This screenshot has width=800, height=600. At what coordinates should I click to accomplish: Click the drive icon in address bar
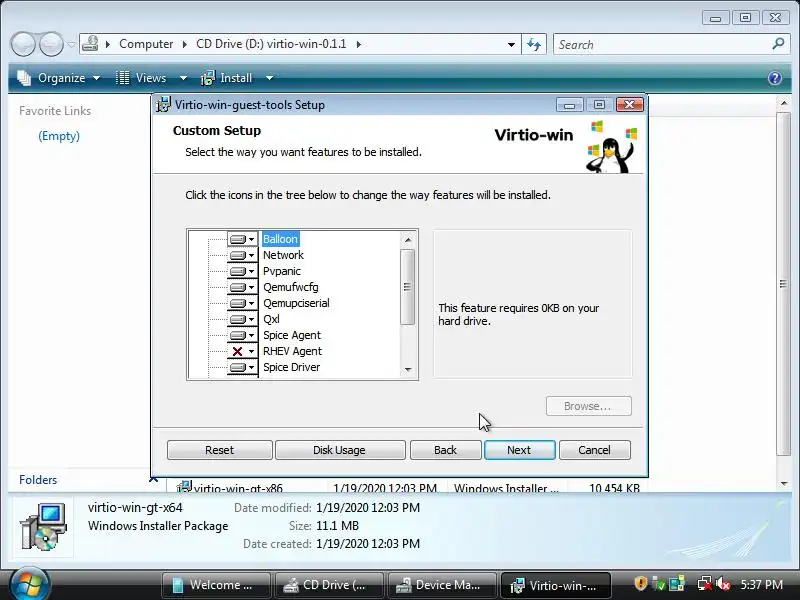[x=90, y=44]
